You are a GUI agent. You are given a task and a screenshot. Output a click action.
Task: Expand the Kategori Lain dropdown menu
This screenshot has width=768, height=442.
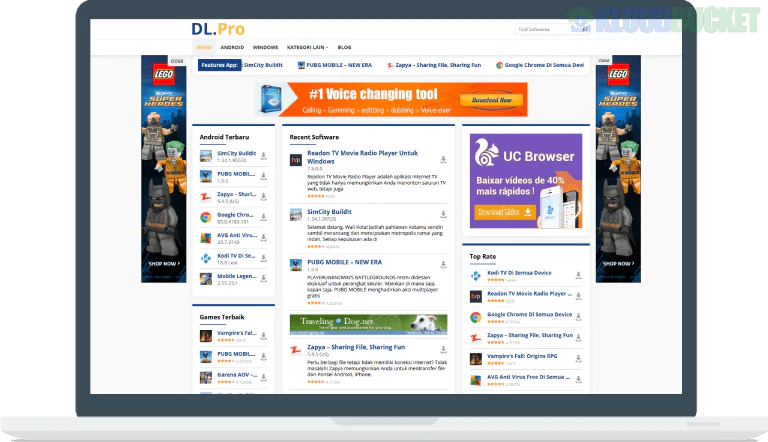pos(305,47)
